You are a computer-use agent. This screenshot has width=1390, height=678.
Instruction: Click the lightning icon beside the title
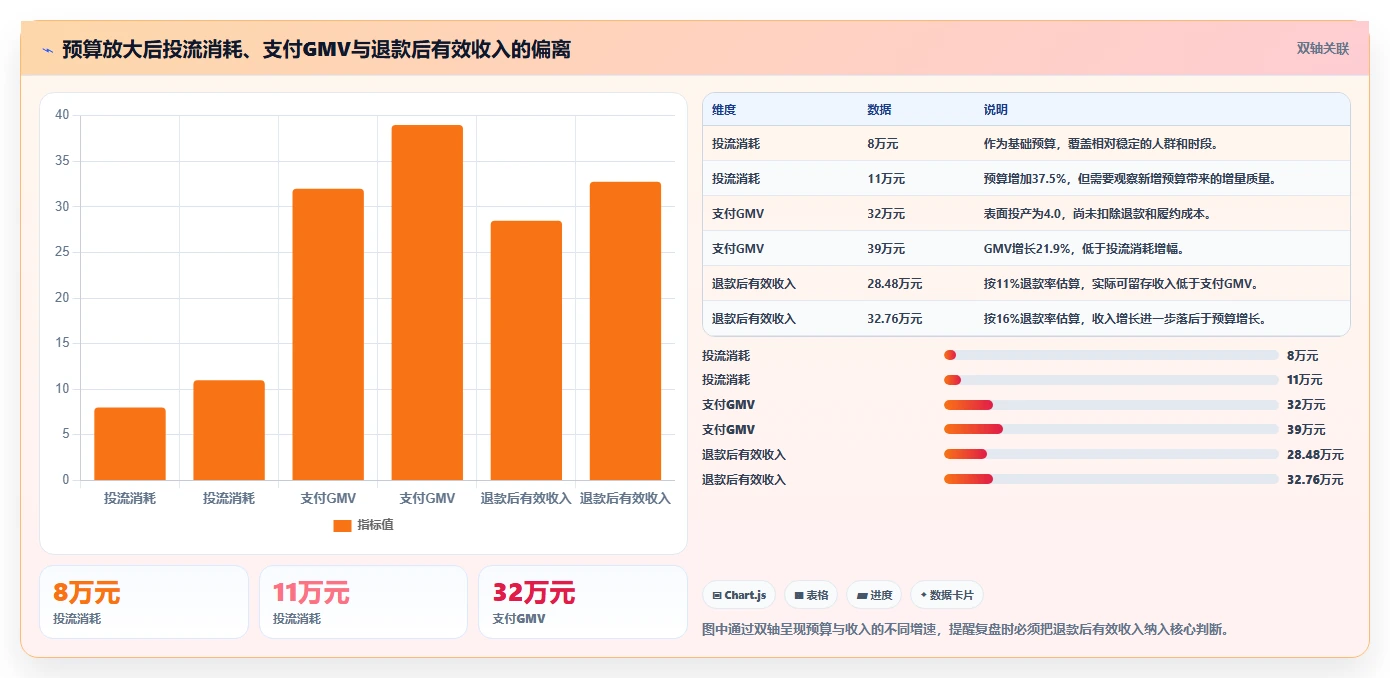click(x=48, y=49)
